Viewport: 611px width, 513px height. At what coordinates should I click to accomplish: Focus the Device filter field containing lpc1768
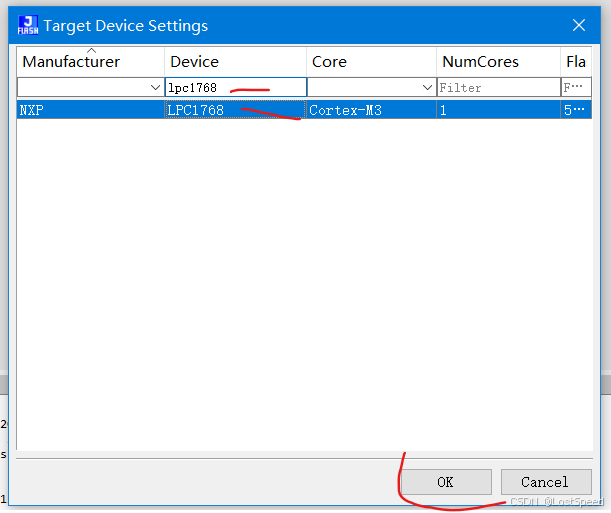tap(236, 87)
